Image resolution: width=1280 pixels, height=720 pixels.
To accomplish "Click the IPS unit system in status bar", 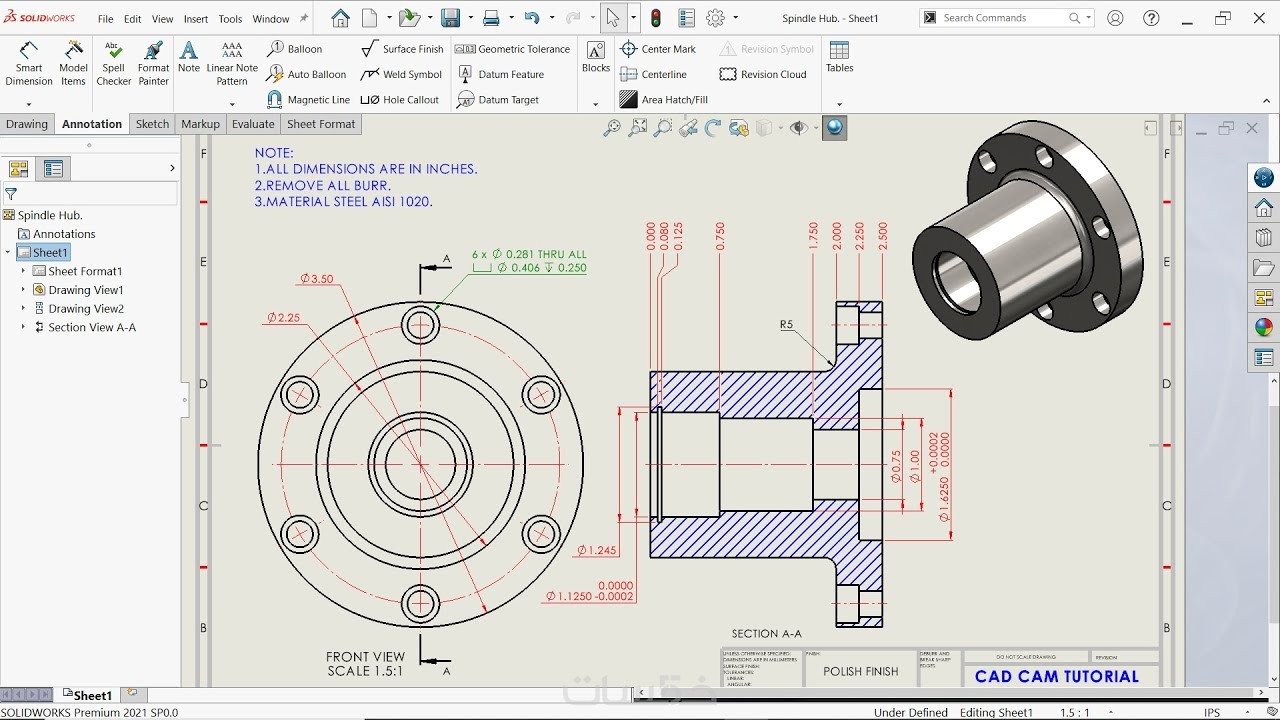I will click(1211, 713).
